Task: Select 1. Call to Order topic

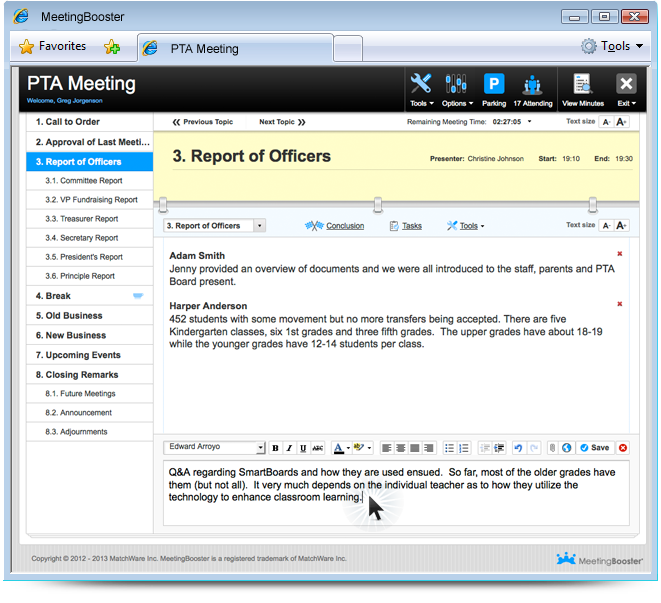Action: pyautogui.click(x=89, y=122)
